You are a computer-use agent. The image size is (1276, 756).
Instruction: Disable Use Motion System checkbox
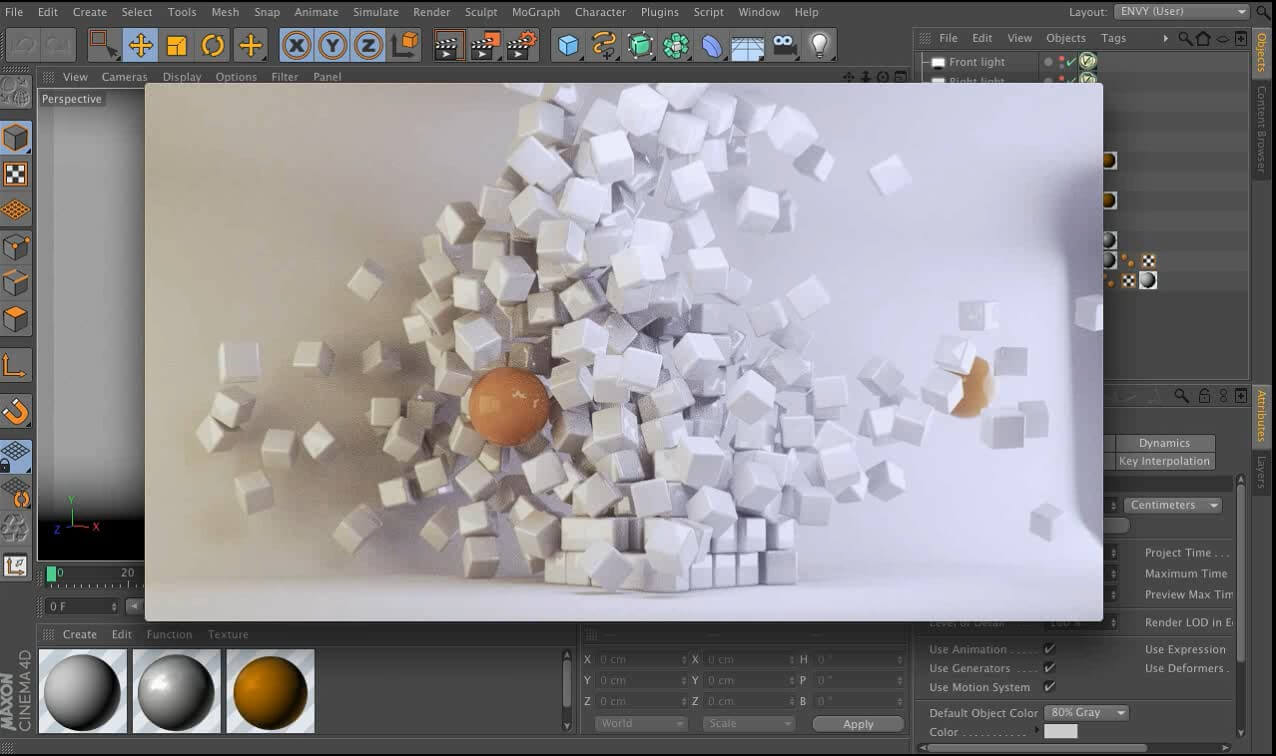1049,687
